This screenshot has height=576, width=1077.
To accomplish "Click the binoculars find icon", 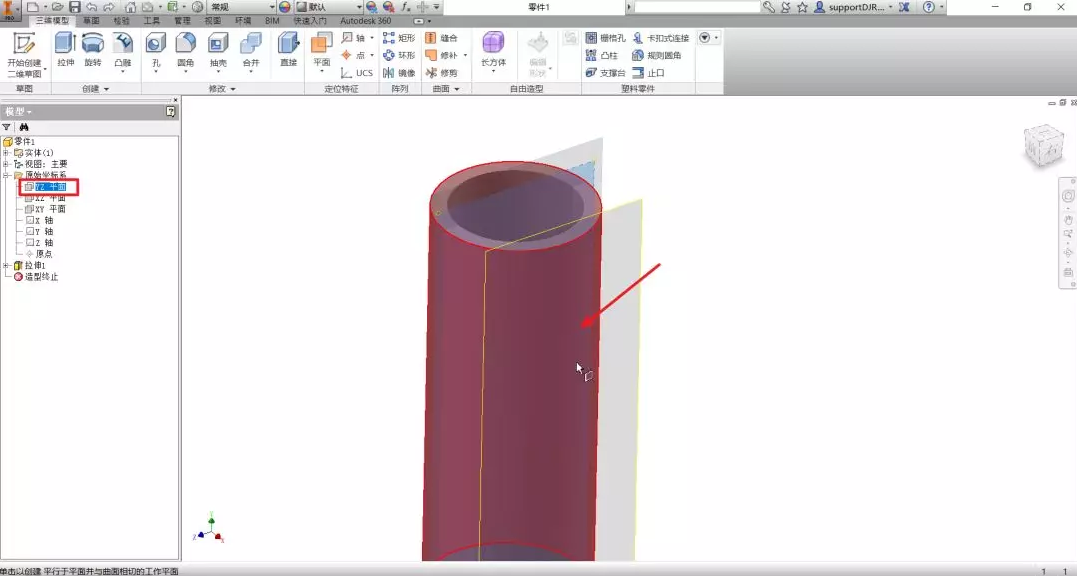I will click(24, 127).
